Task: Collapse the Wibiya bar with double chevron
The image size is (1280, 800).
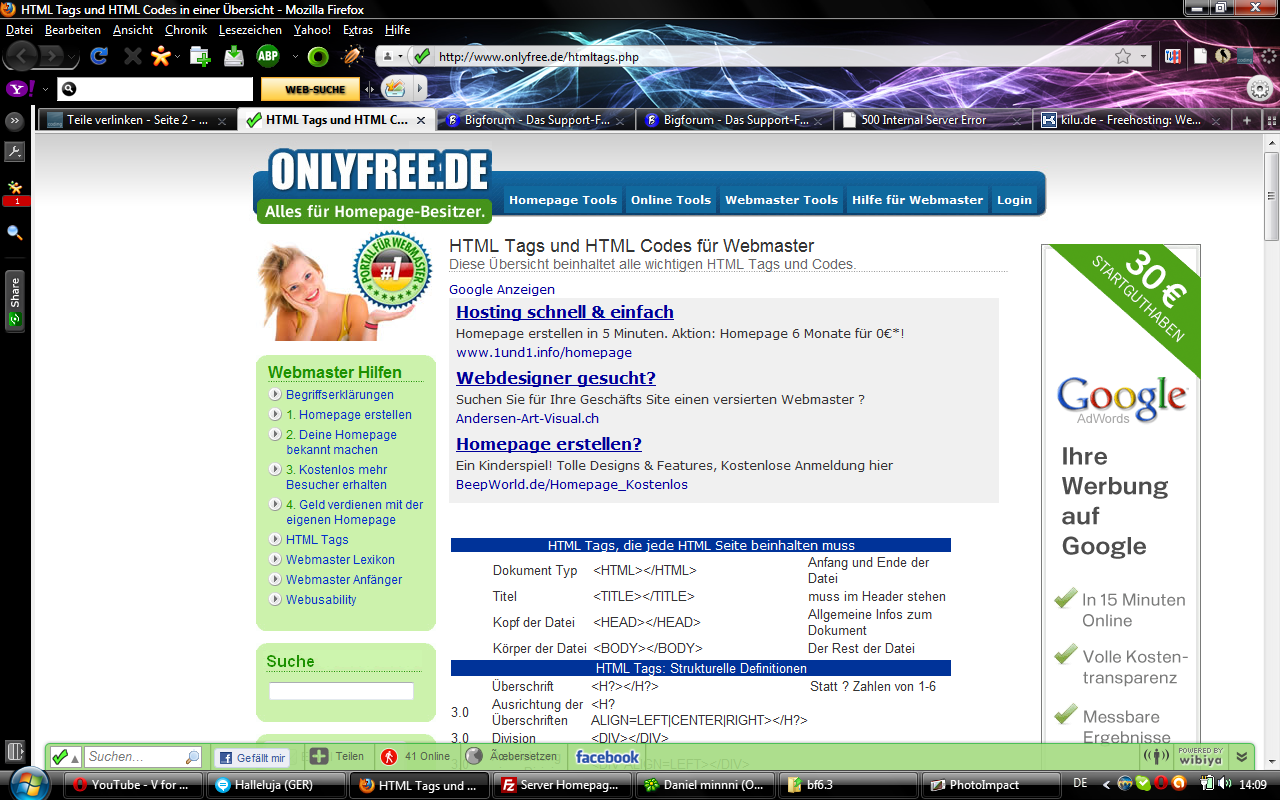Action: pyautogui.click(x=1241, y=757)
